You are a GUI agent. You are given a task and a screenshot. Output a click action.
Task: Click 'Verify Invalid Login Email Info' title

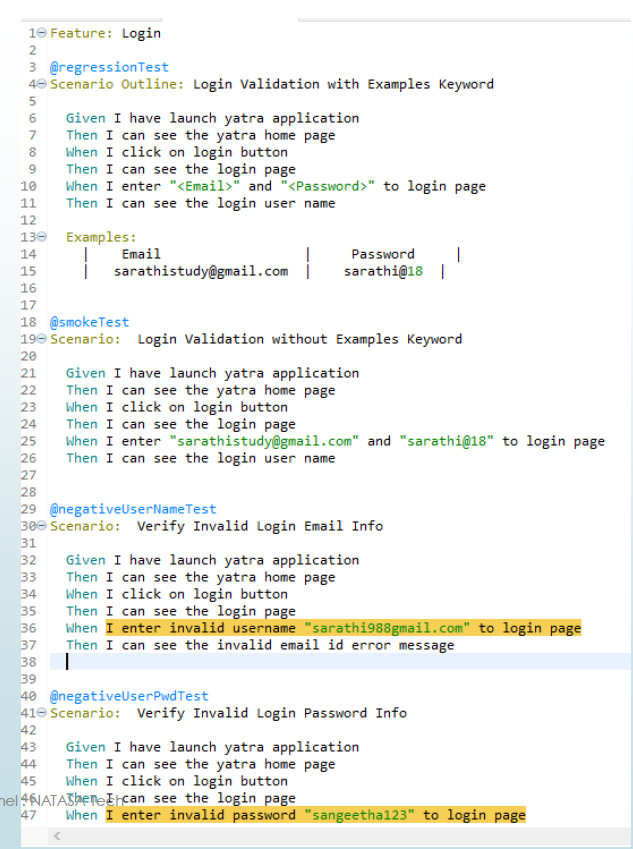pyautogui.click(x=260, y=526)
